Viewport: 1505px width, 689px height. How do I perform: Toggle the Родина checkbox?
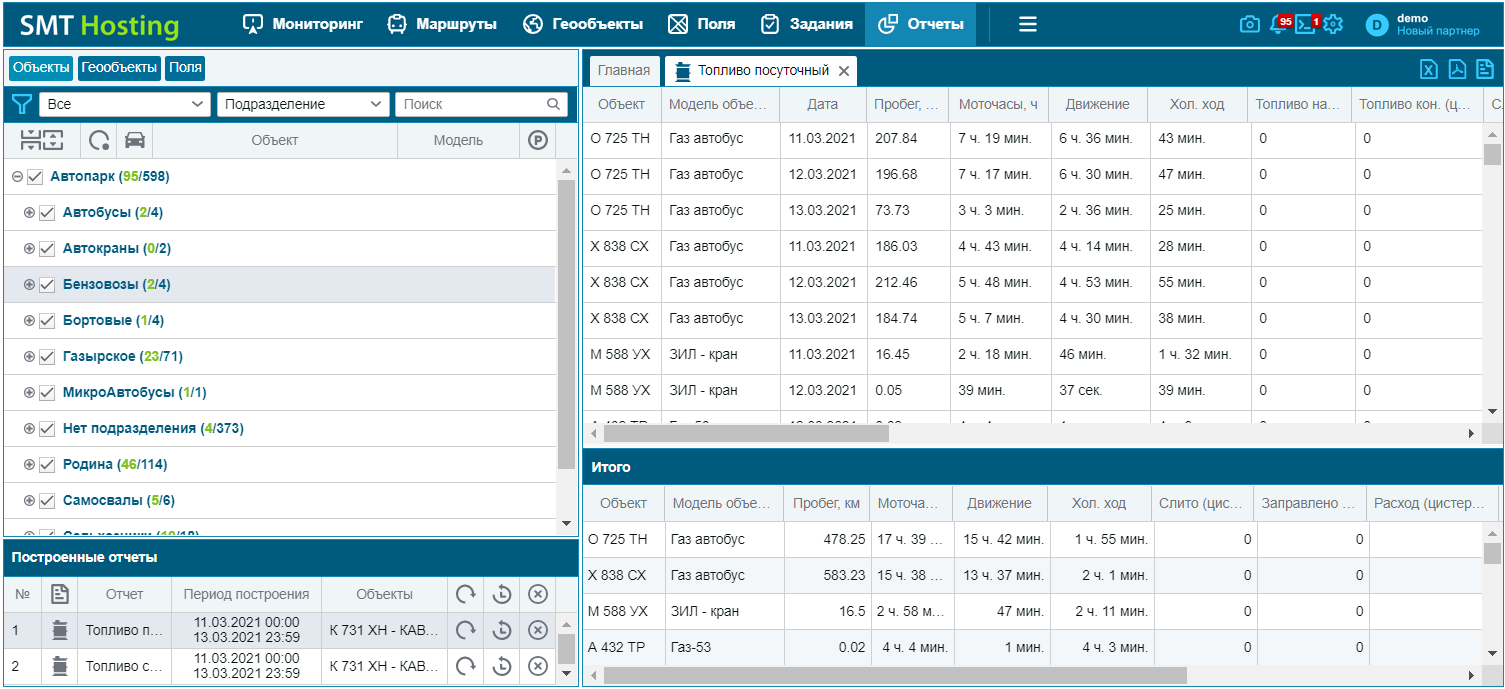coord(47,465)
